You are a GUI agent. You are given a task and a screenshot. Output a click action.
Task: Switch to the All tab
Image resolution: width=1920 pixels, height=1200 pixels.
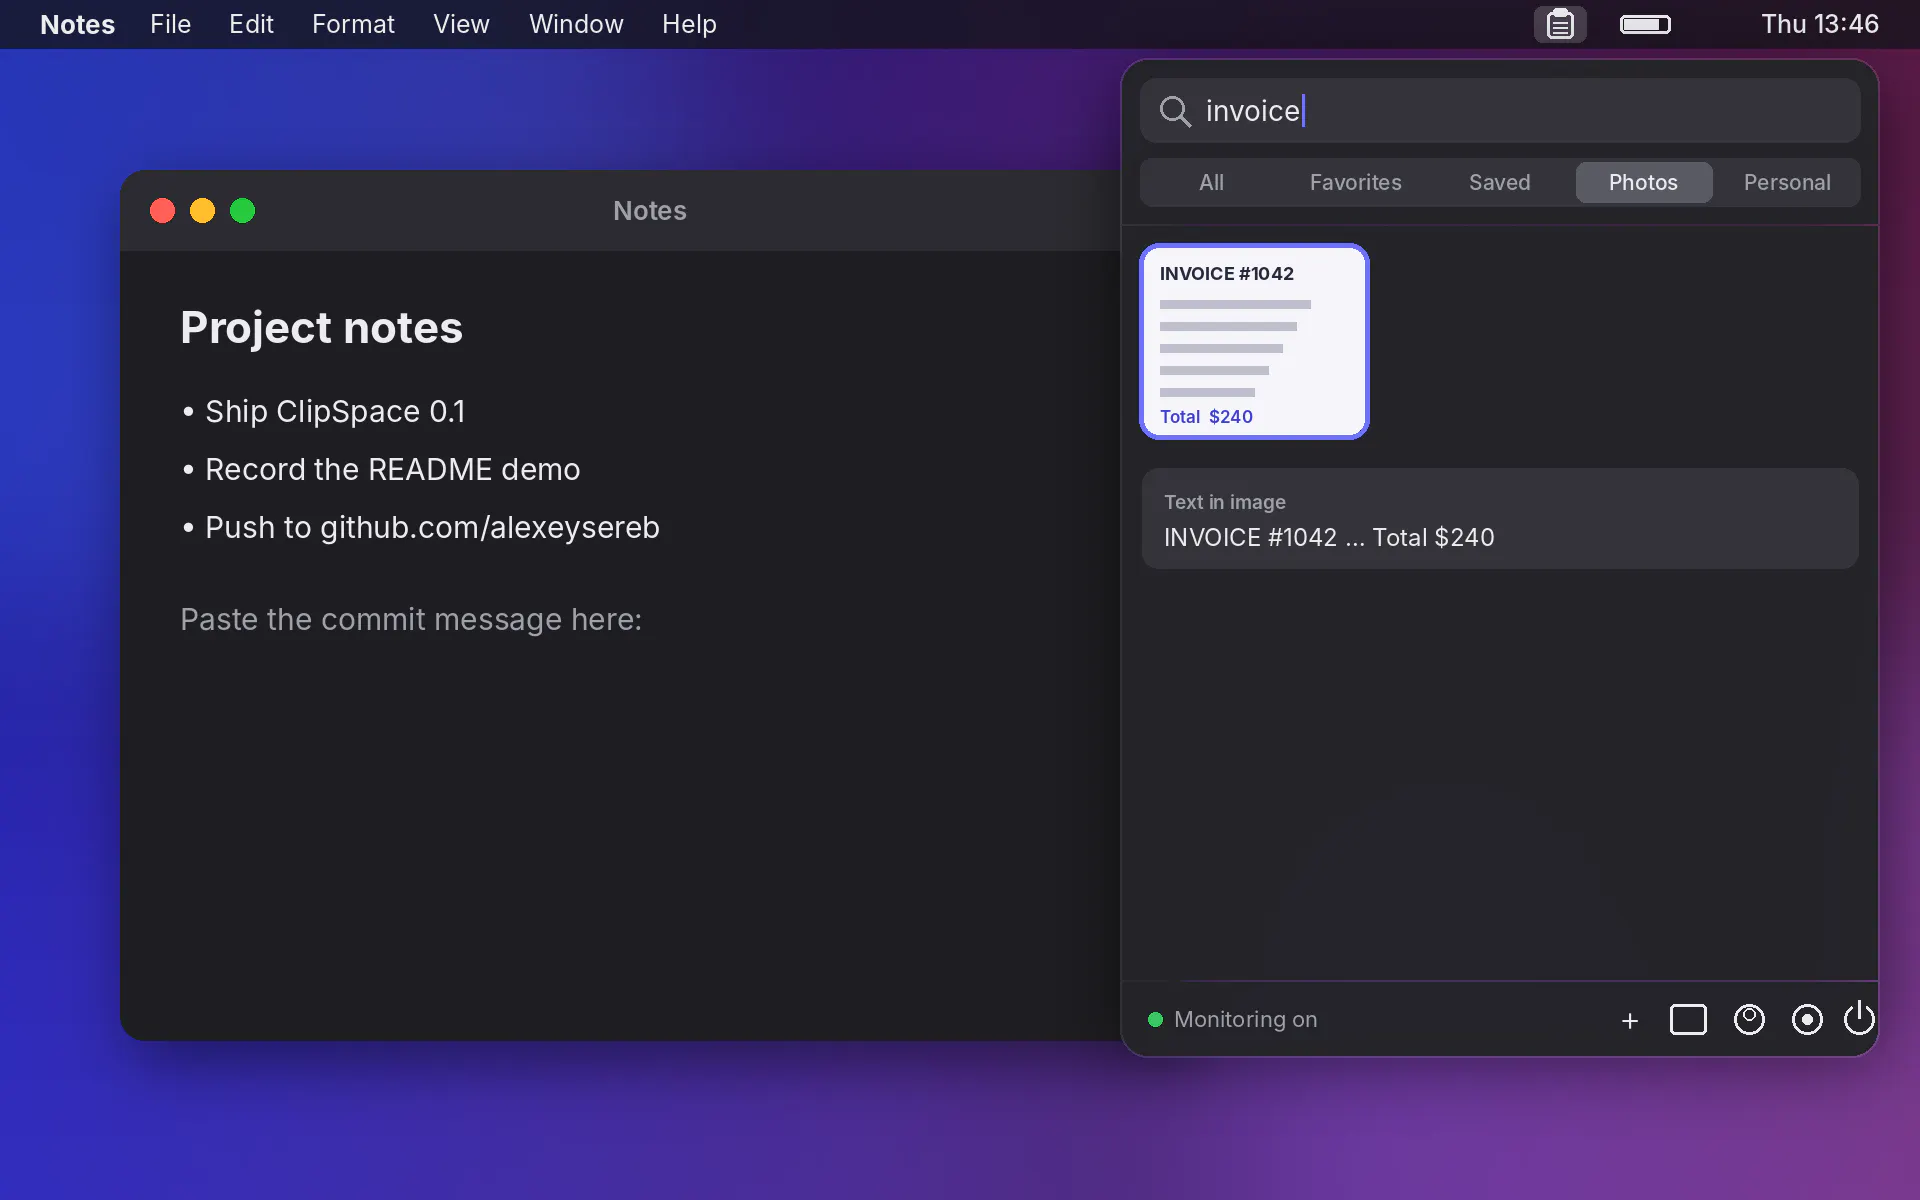point(1211,182)
